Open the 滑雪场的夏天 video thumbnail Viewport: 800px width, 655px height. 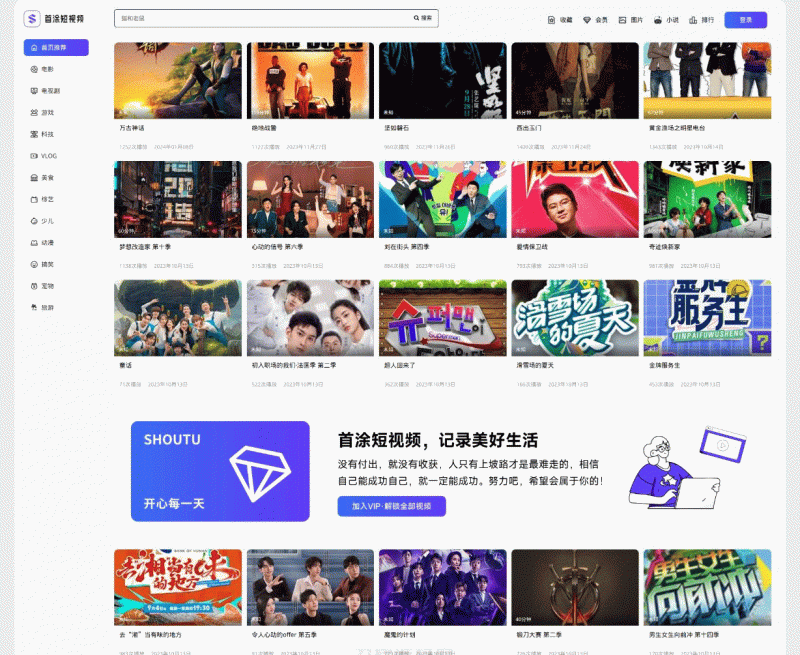(x=574, y=318)
